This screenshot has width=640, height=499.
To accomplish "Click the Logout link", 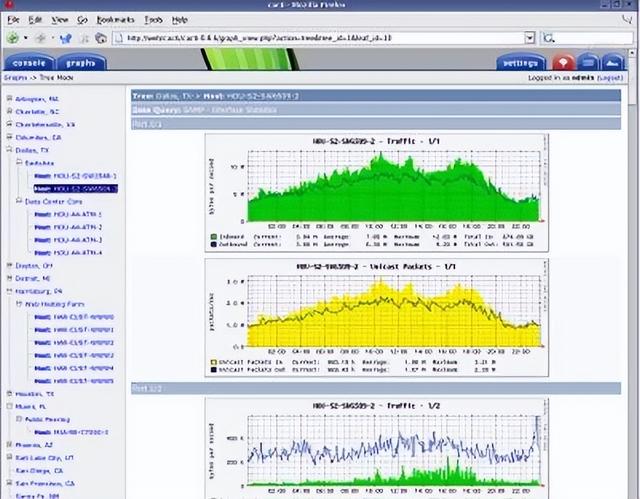I will 610,77.
